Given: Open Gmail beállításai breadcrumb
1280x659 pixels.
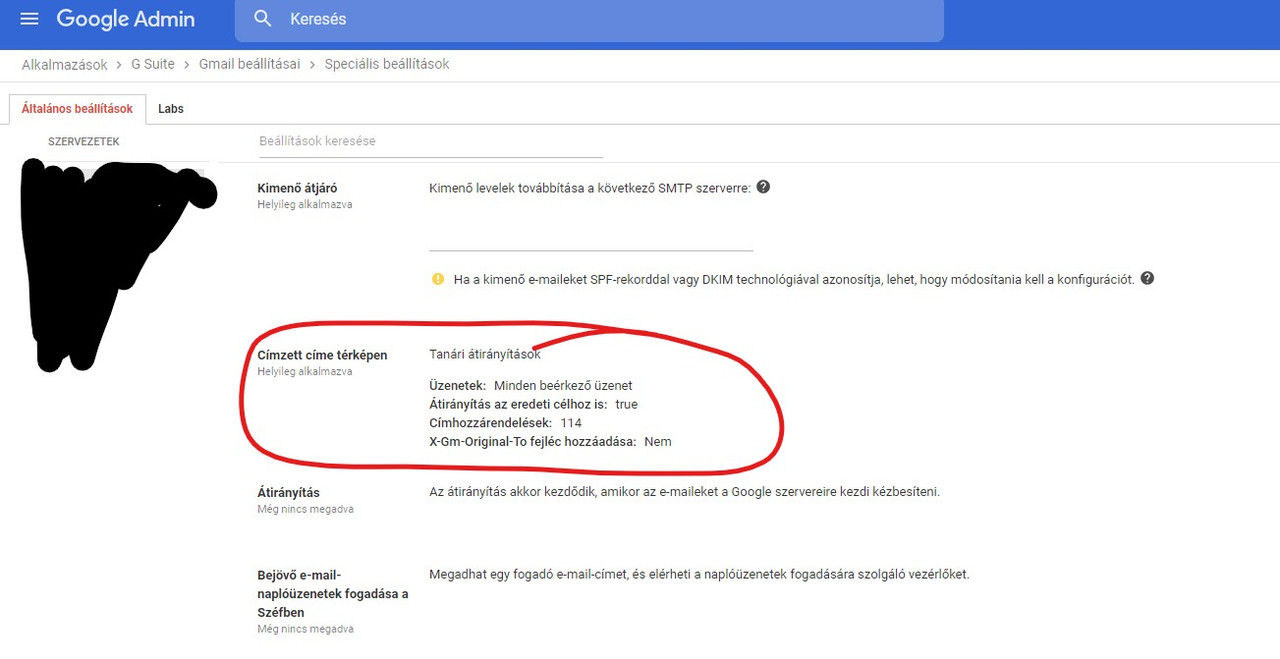Looking at the screenshot, I should click(x=249, y=64).
